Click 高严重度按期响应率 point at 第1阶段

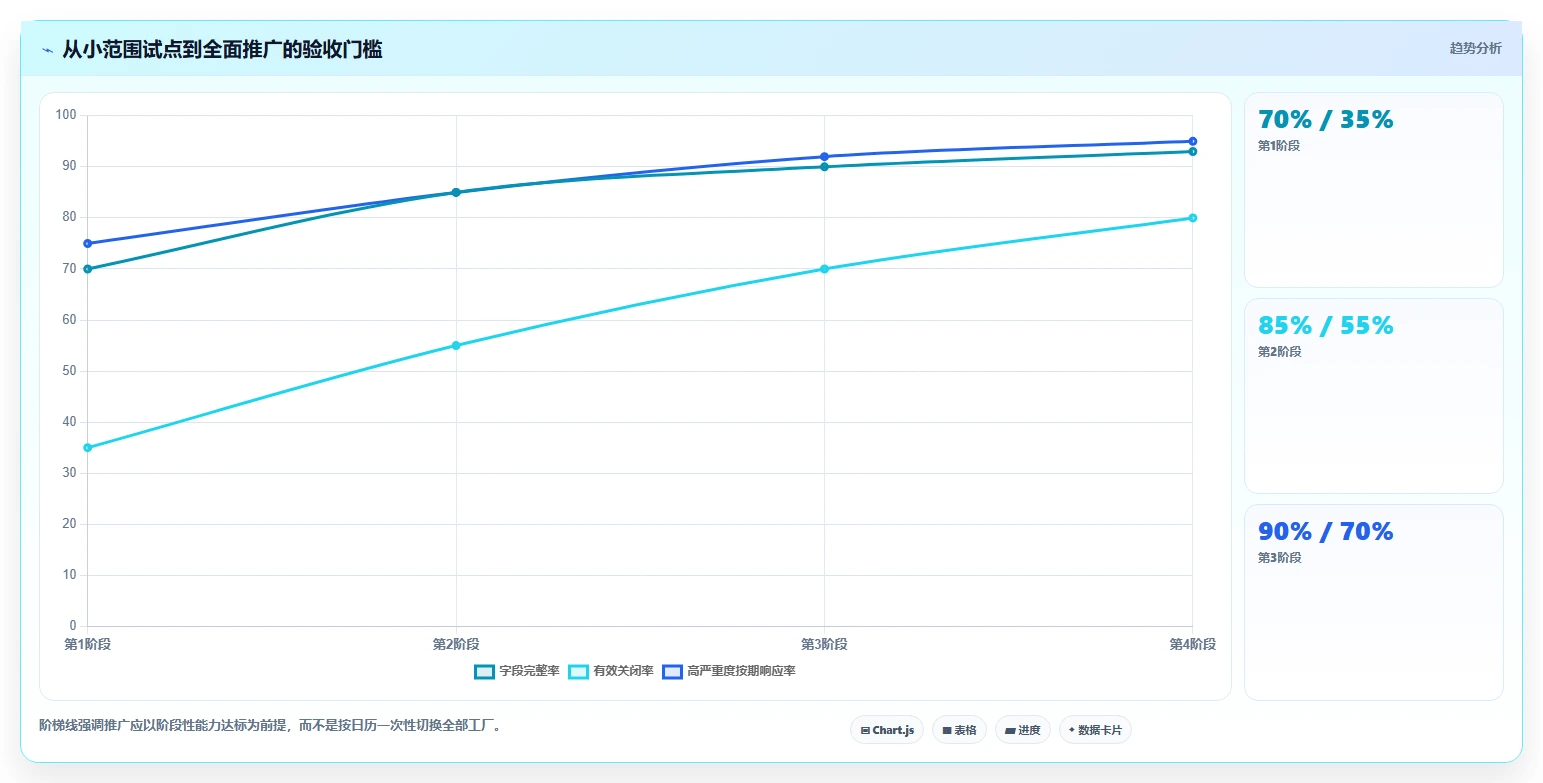88,244
